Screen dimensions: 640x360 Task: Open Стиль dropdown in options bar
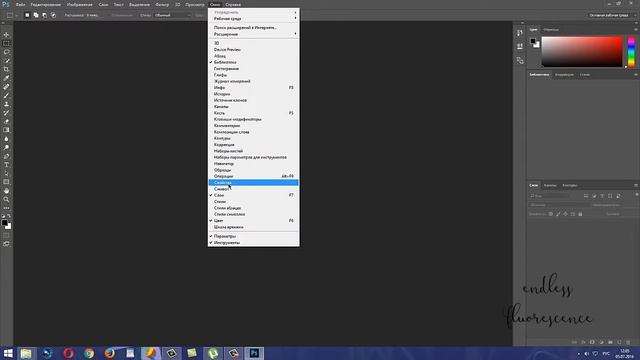click(x=173, y=15)
